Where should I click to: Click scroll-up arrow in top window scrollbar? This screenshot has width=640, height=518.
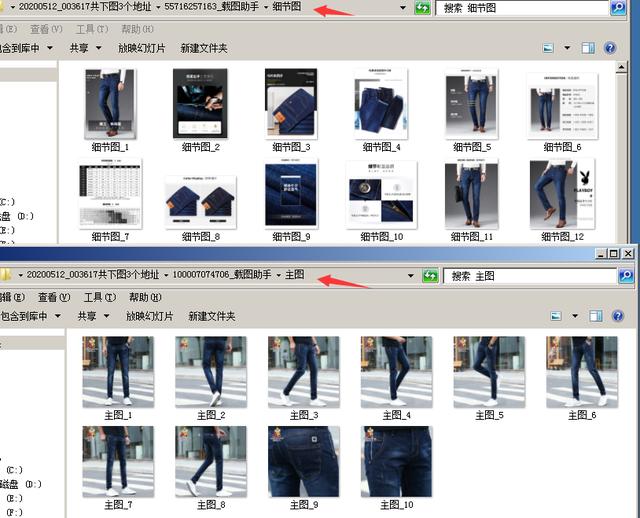621,67
